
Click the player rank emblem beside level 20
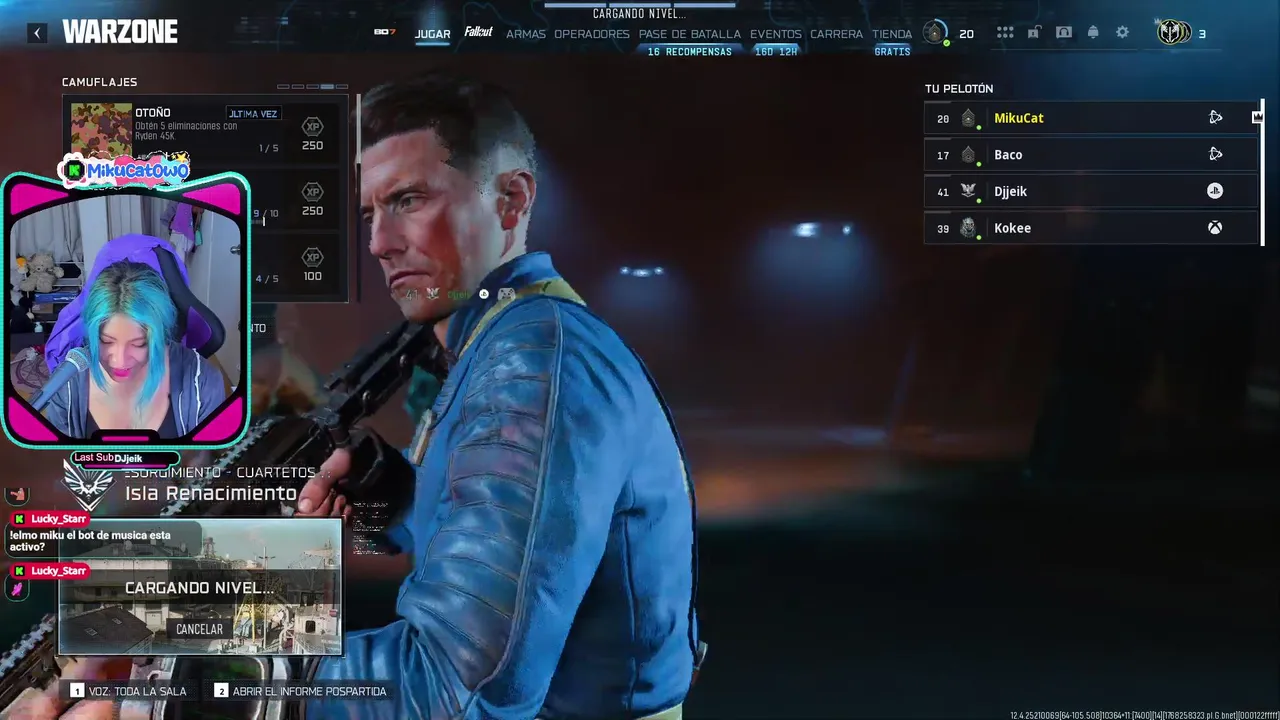click(935, 33)
